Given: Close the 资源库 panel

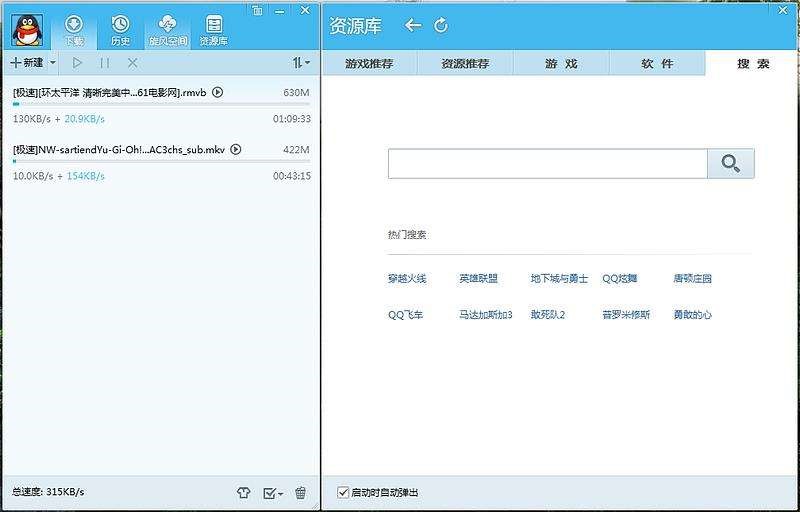Looking at the screenshot, I should [x=783, y=10].
